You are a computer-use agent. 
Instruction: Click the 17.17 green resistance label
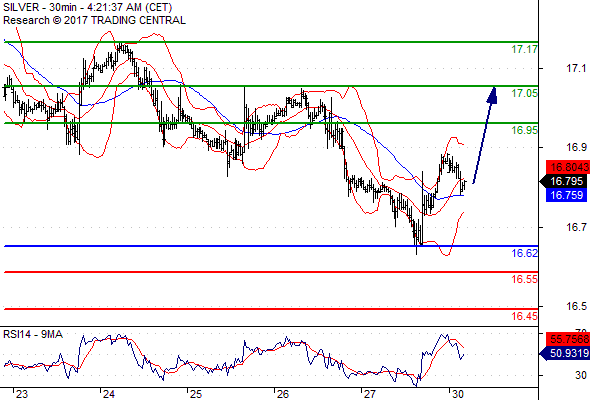(525, 49)
